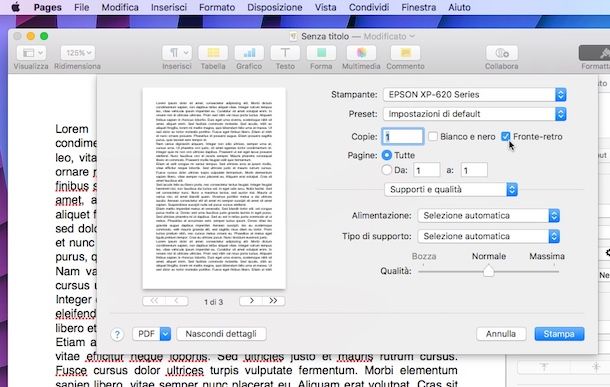Open the Vista menu
Screen dimensions: 610x387
[x=326, y=7]
